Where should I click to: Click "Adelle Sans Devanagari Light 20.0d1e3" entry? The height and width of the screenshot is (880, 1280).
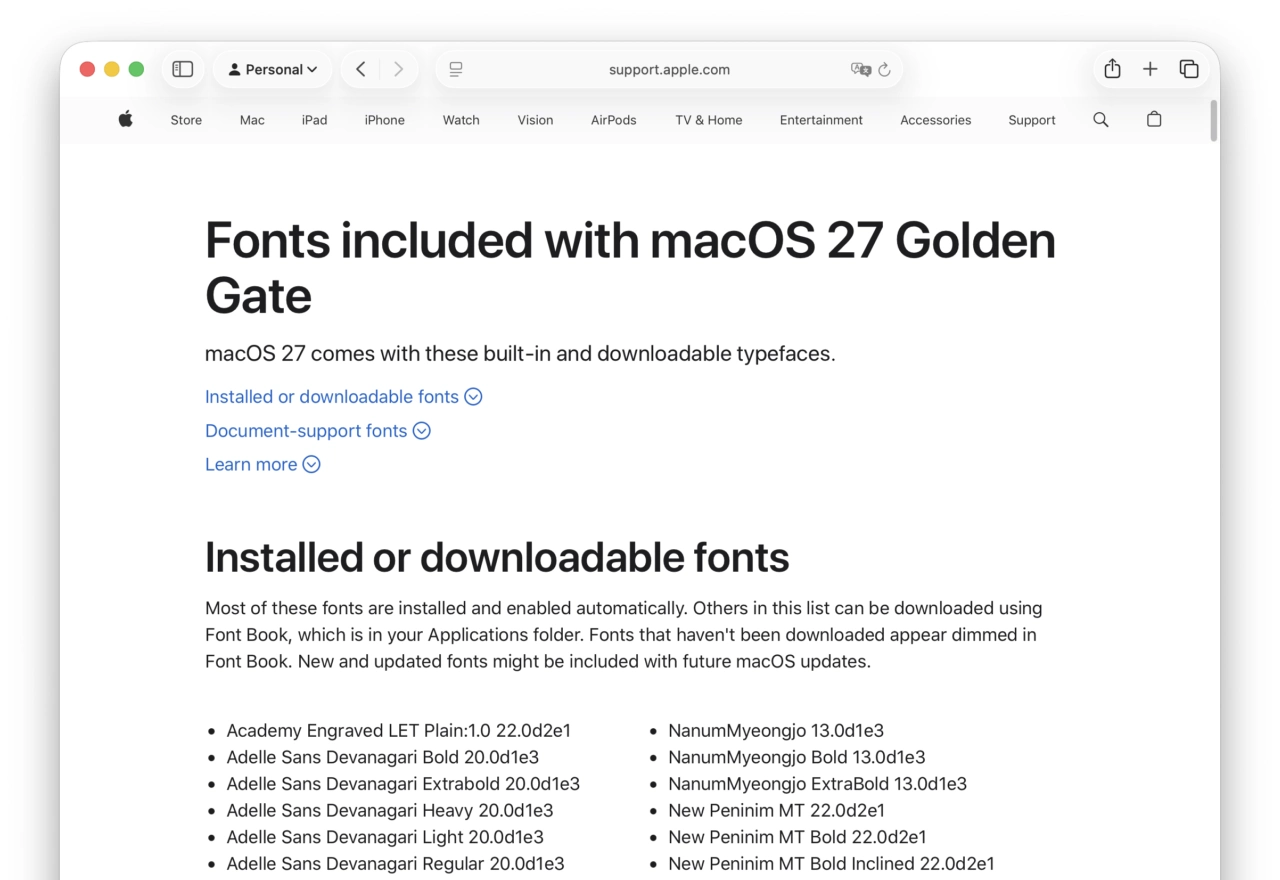pyautogui.click(x=385, y=837)
